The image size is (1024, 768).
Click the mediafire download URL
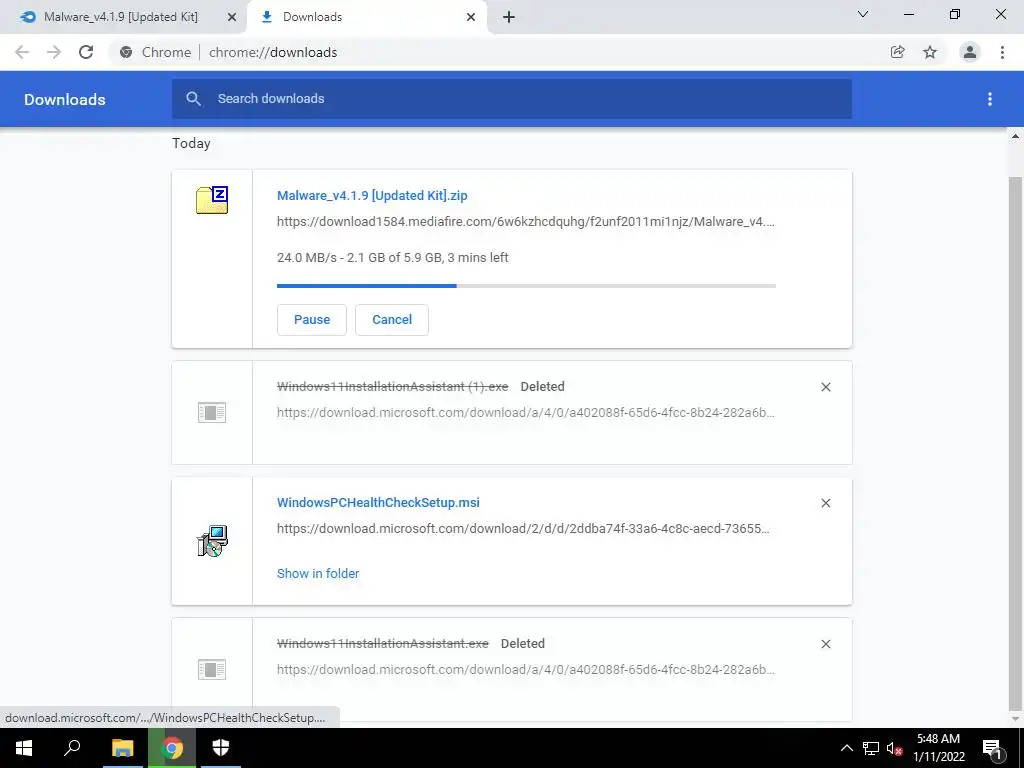(x=526, y=221)
